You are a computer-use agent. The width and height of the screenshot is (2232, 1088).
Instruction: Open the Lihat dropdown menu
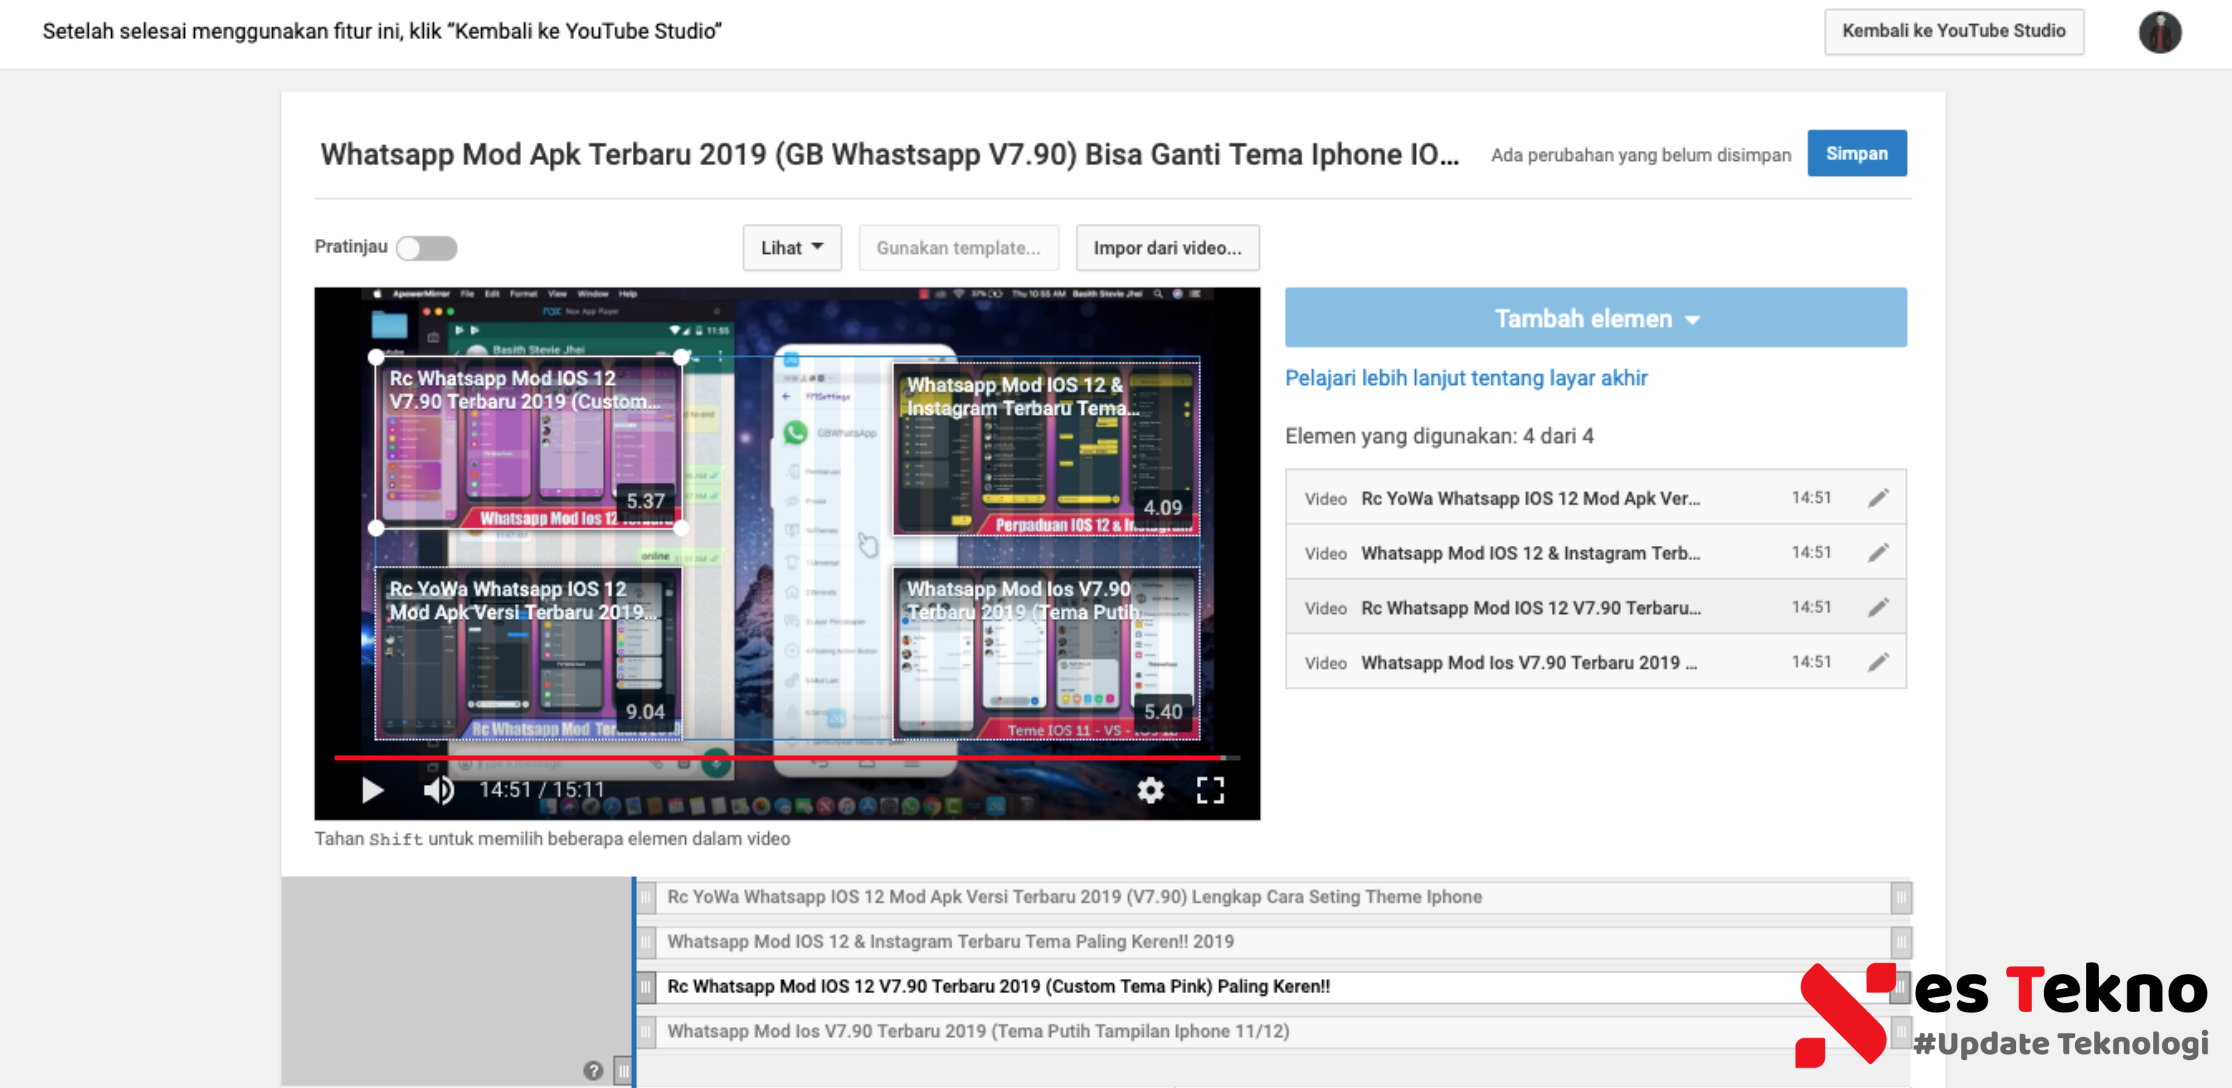pos(791,248)
